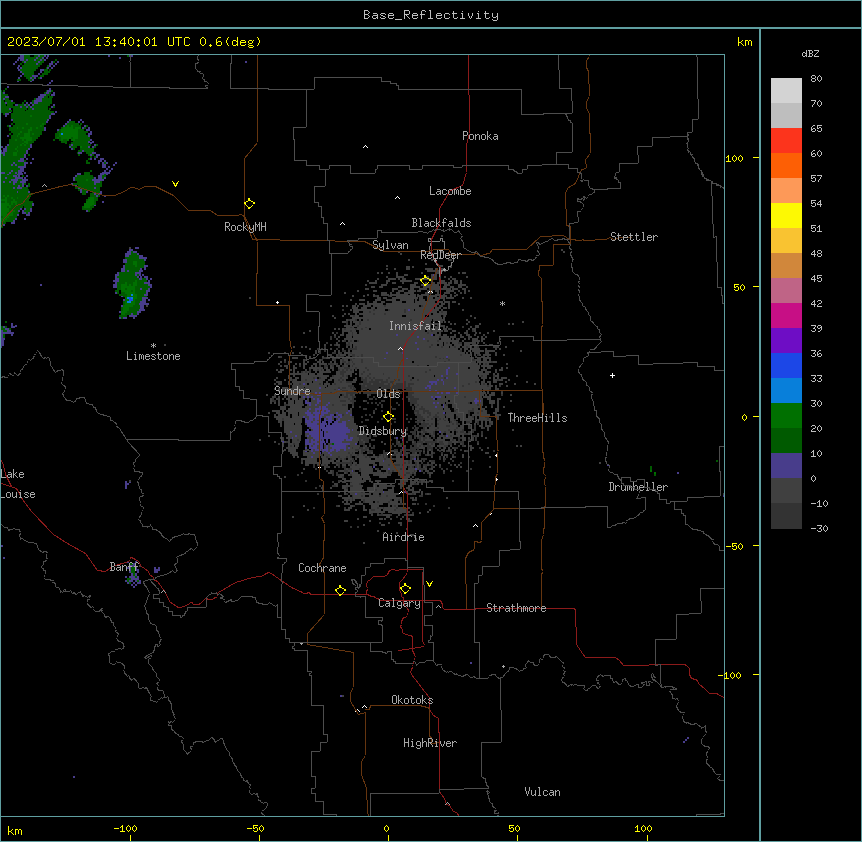Click the HighRiver label
This screenshot has width=862, height=842.
click(x=430, y=743)
